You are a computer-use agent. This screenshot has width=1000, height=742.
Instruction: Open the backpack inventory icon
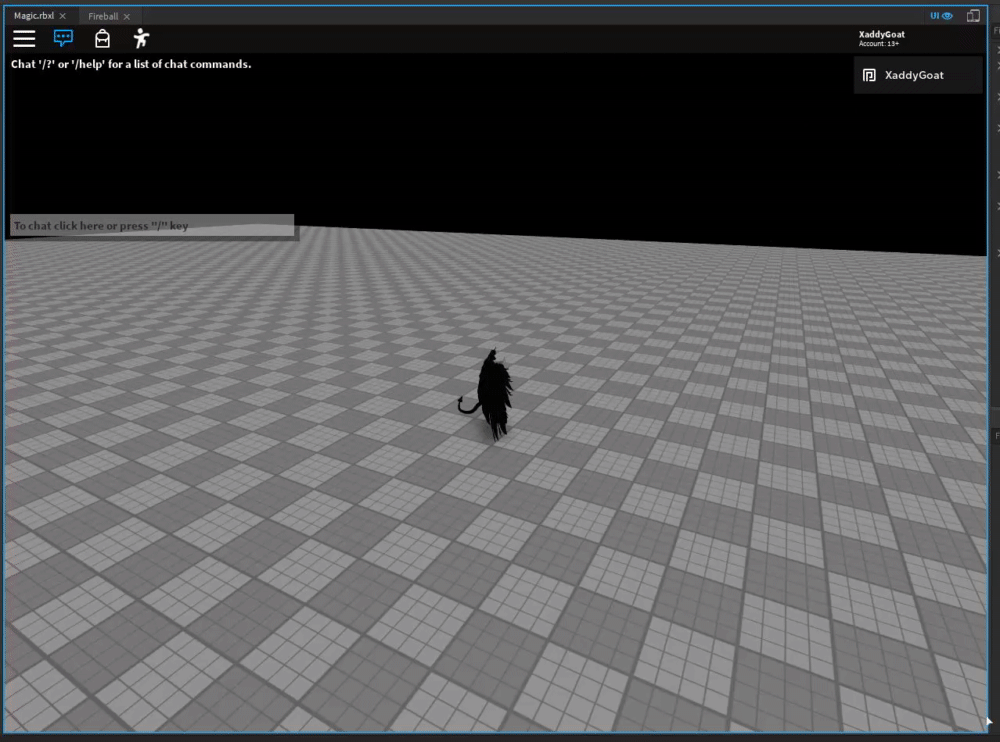click(102, 39)
